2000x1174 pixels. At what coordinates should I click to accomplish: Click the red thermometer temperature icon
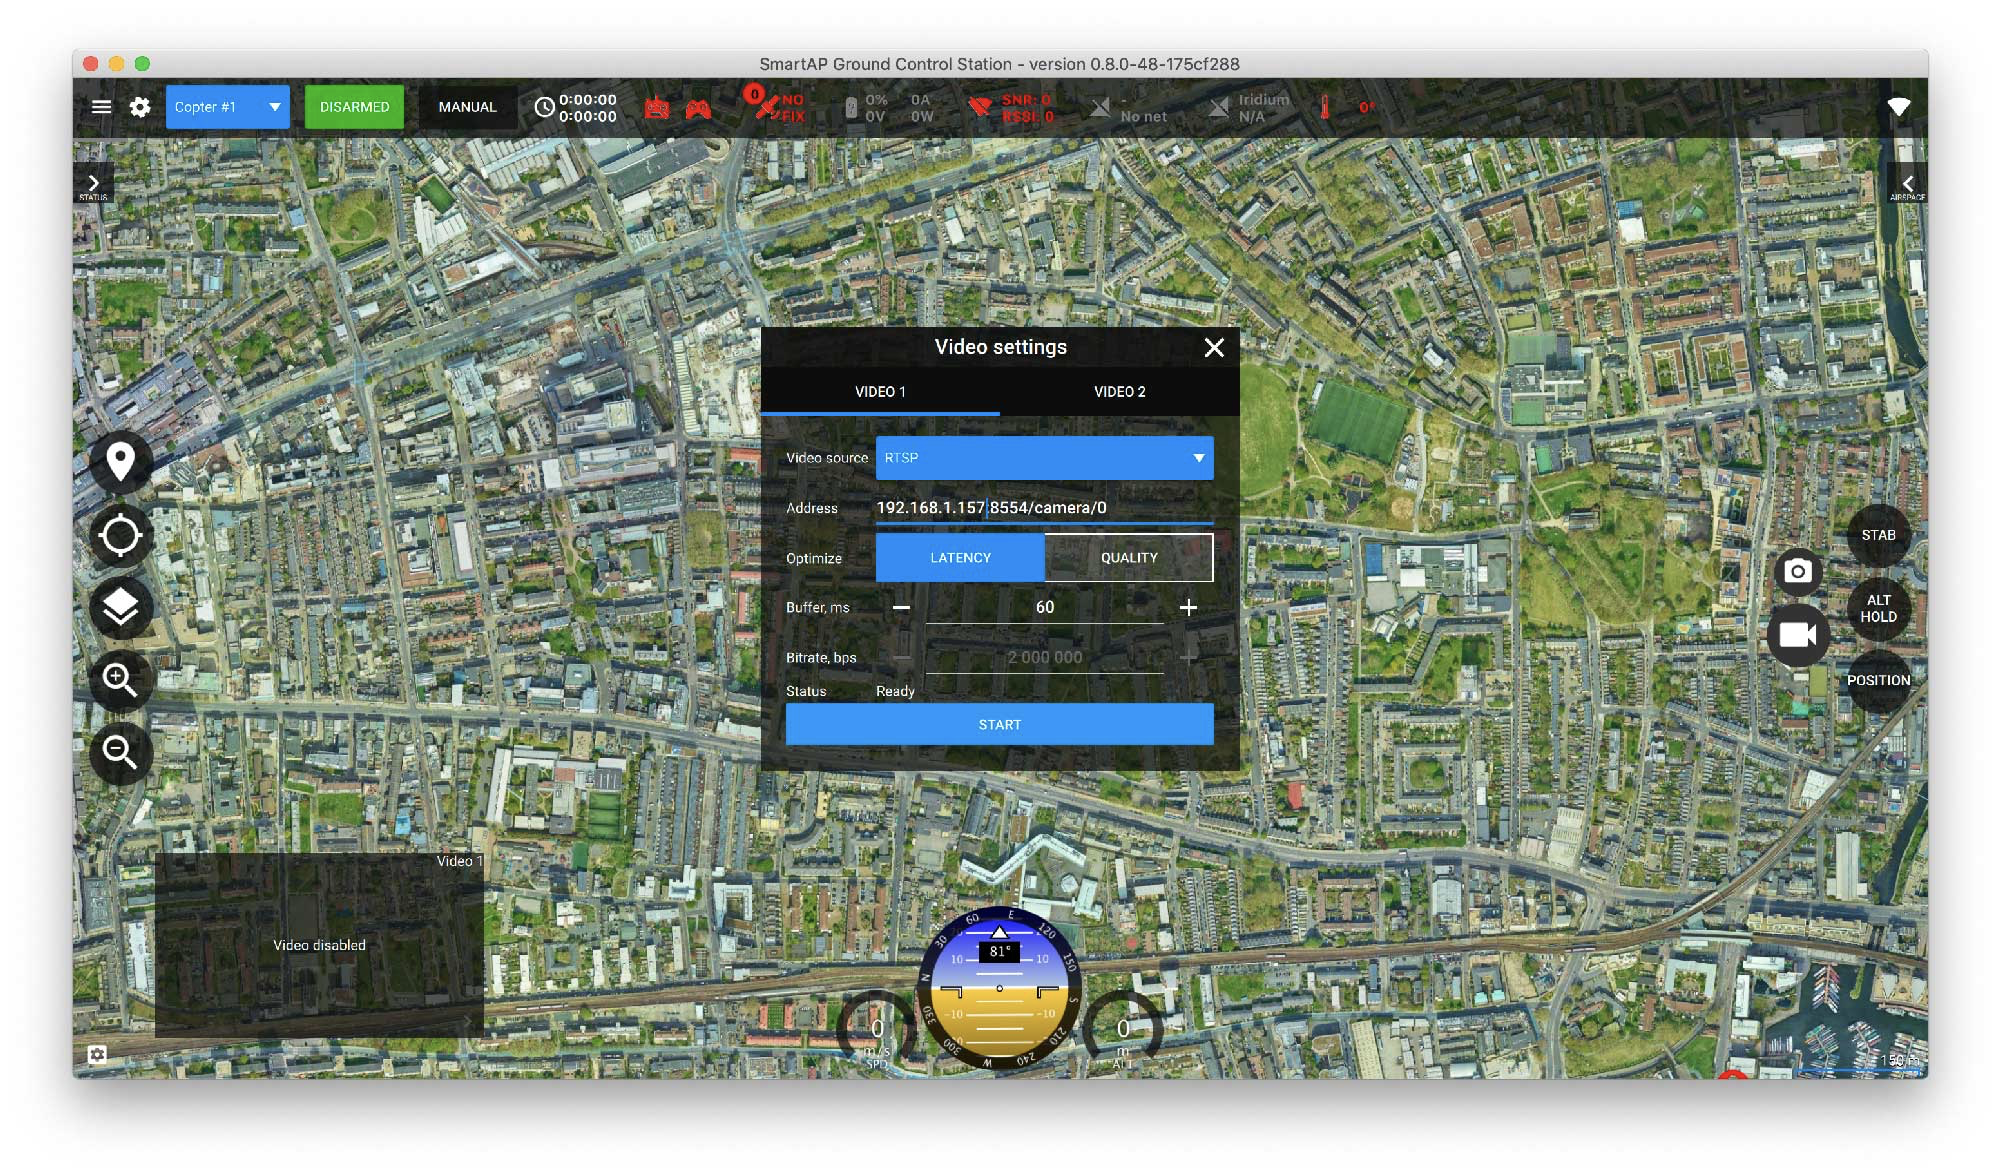tap(1325, 107)
